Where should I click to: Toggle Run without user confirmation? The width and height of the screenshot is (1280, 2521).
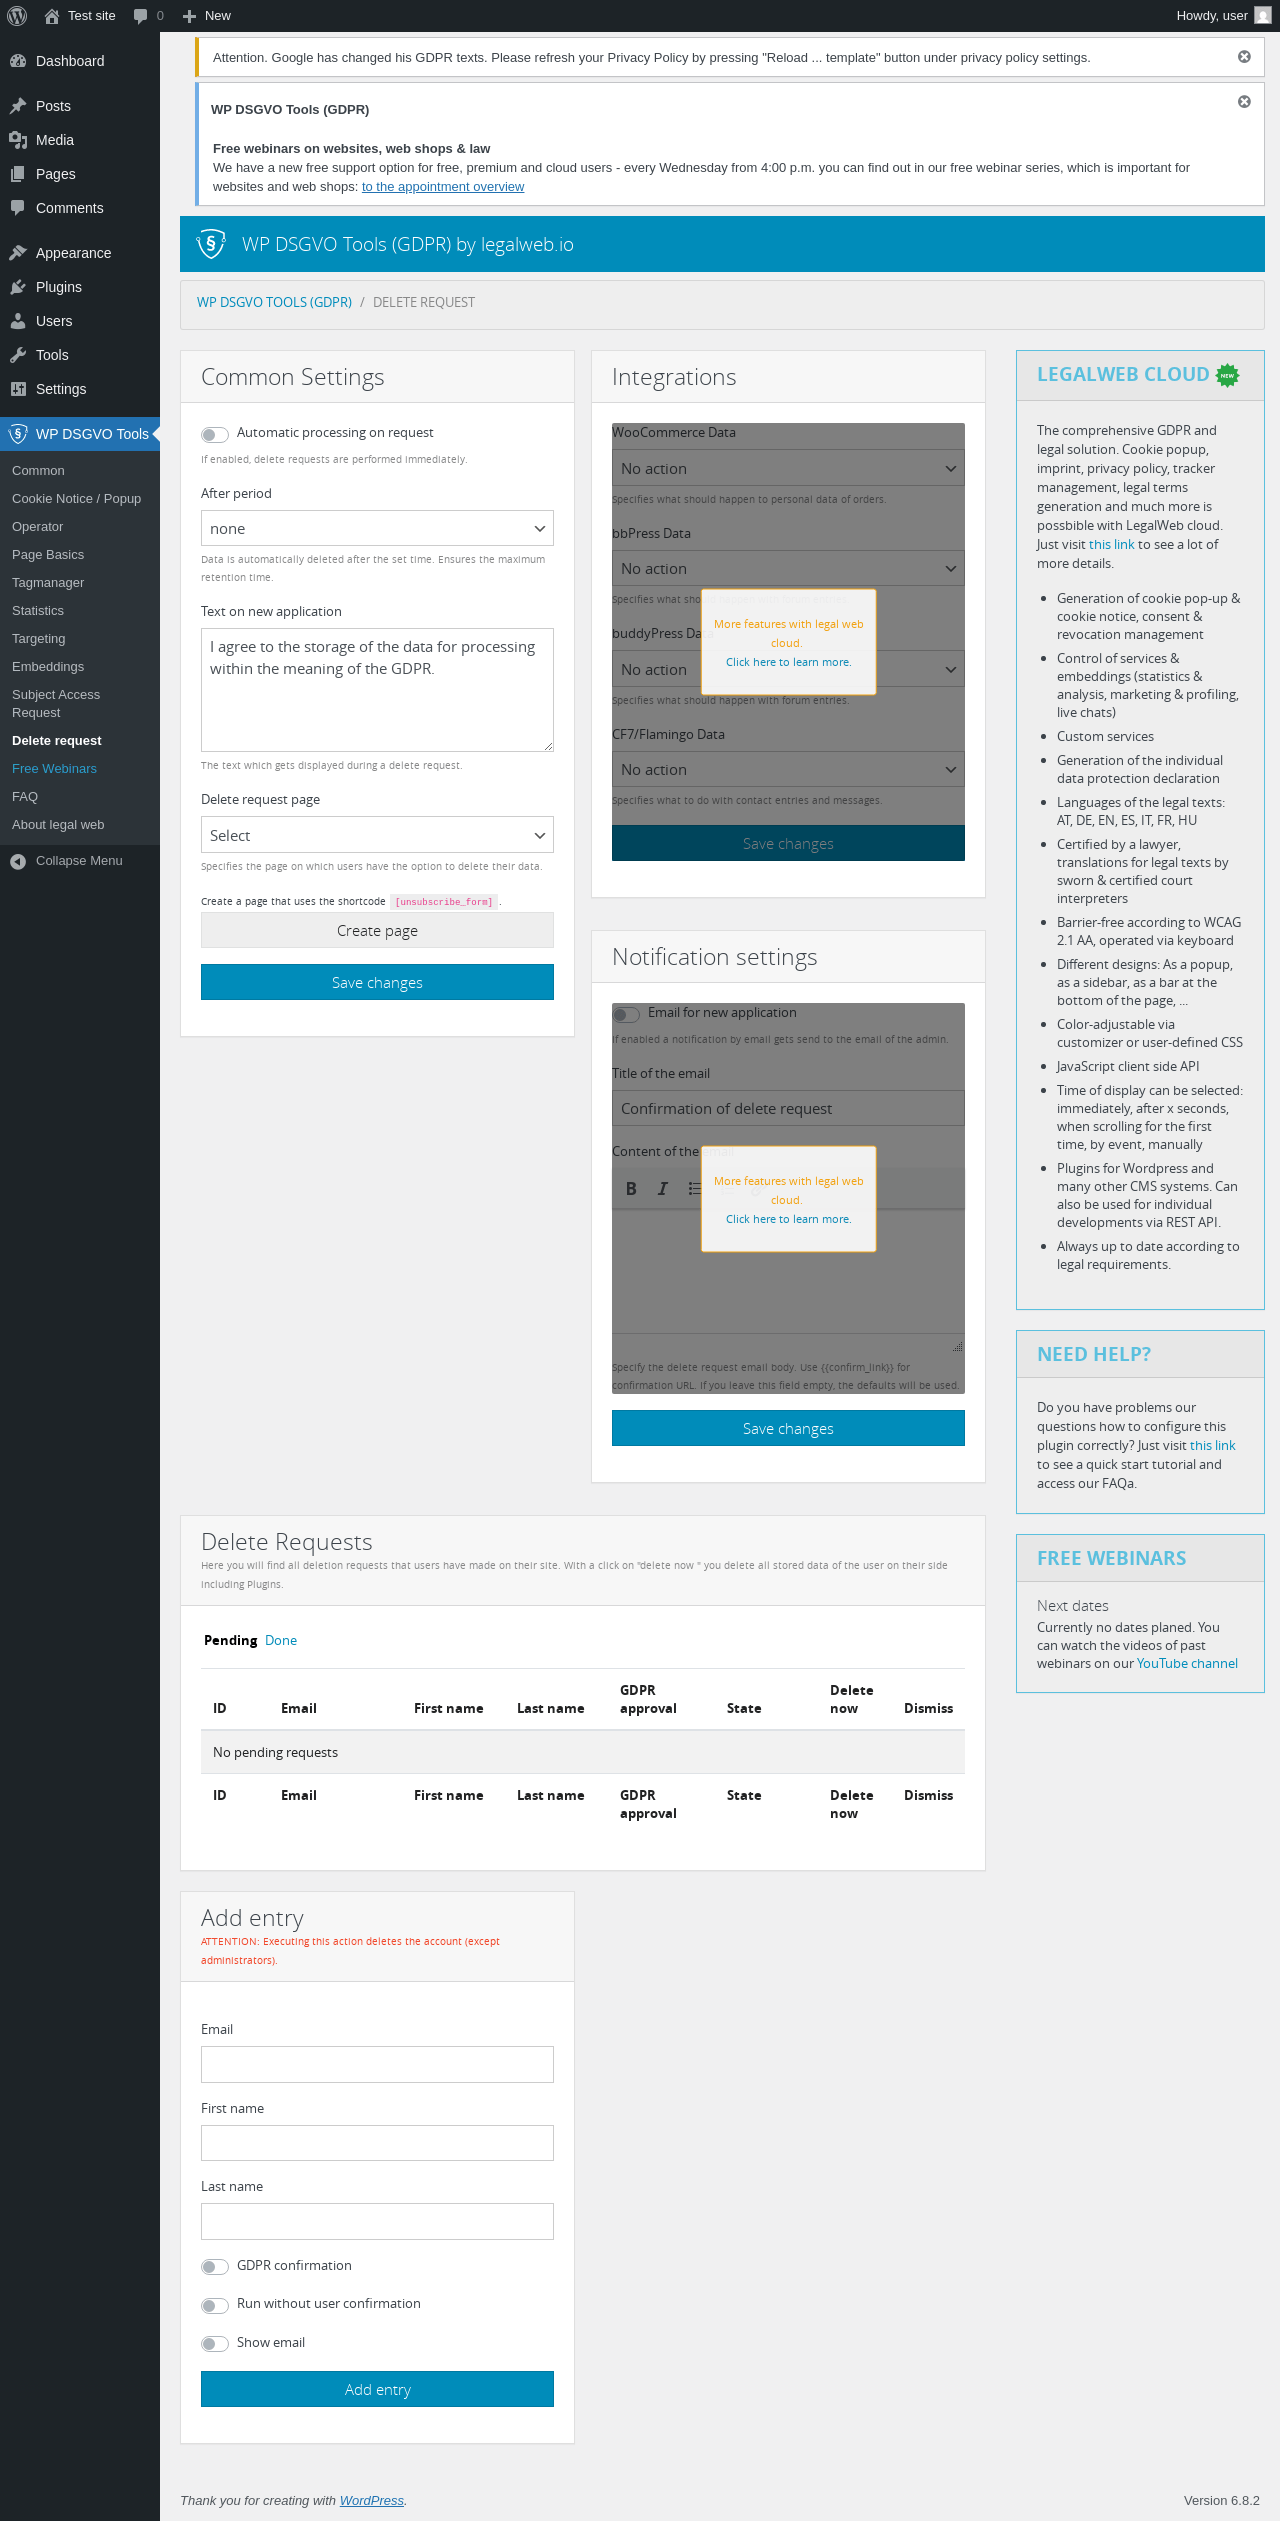click(x=215, y=2305)
